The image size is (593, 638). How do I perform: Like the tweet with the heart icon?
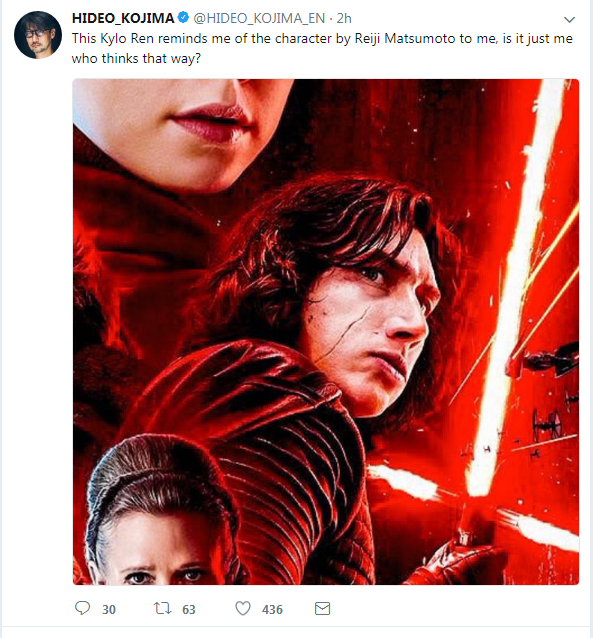243,609
